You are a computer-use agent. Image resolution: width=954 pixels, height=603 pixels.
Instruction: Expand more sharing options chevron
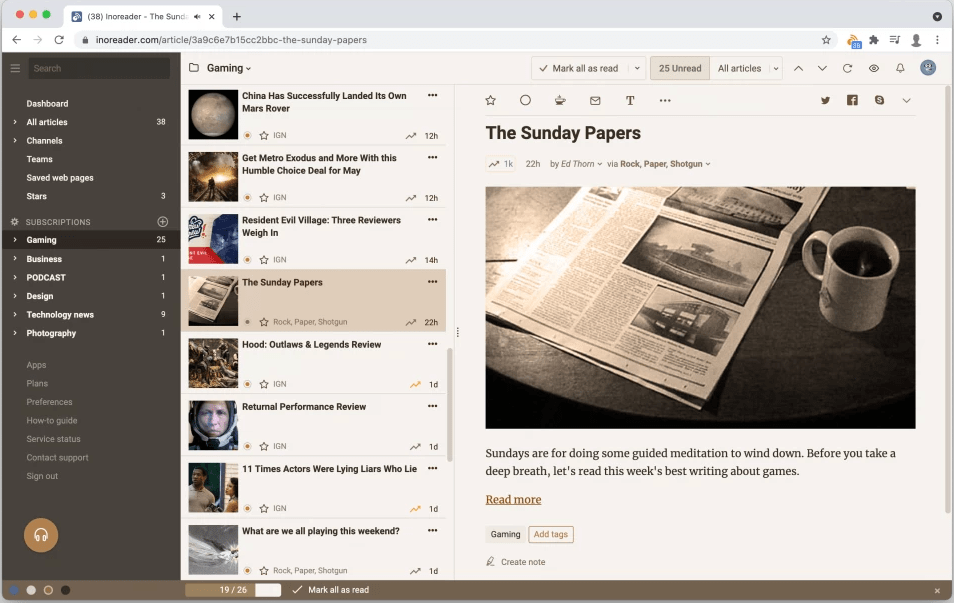907,100
